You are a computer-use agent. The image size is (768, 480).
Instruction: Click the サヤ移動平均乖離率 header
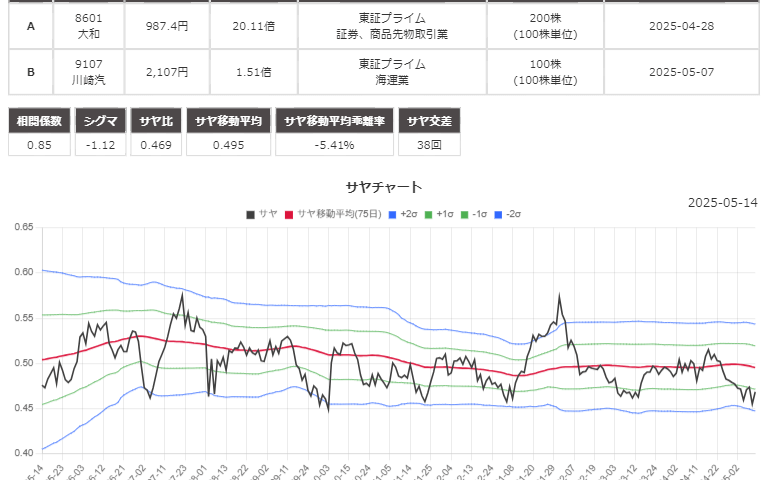334,120
